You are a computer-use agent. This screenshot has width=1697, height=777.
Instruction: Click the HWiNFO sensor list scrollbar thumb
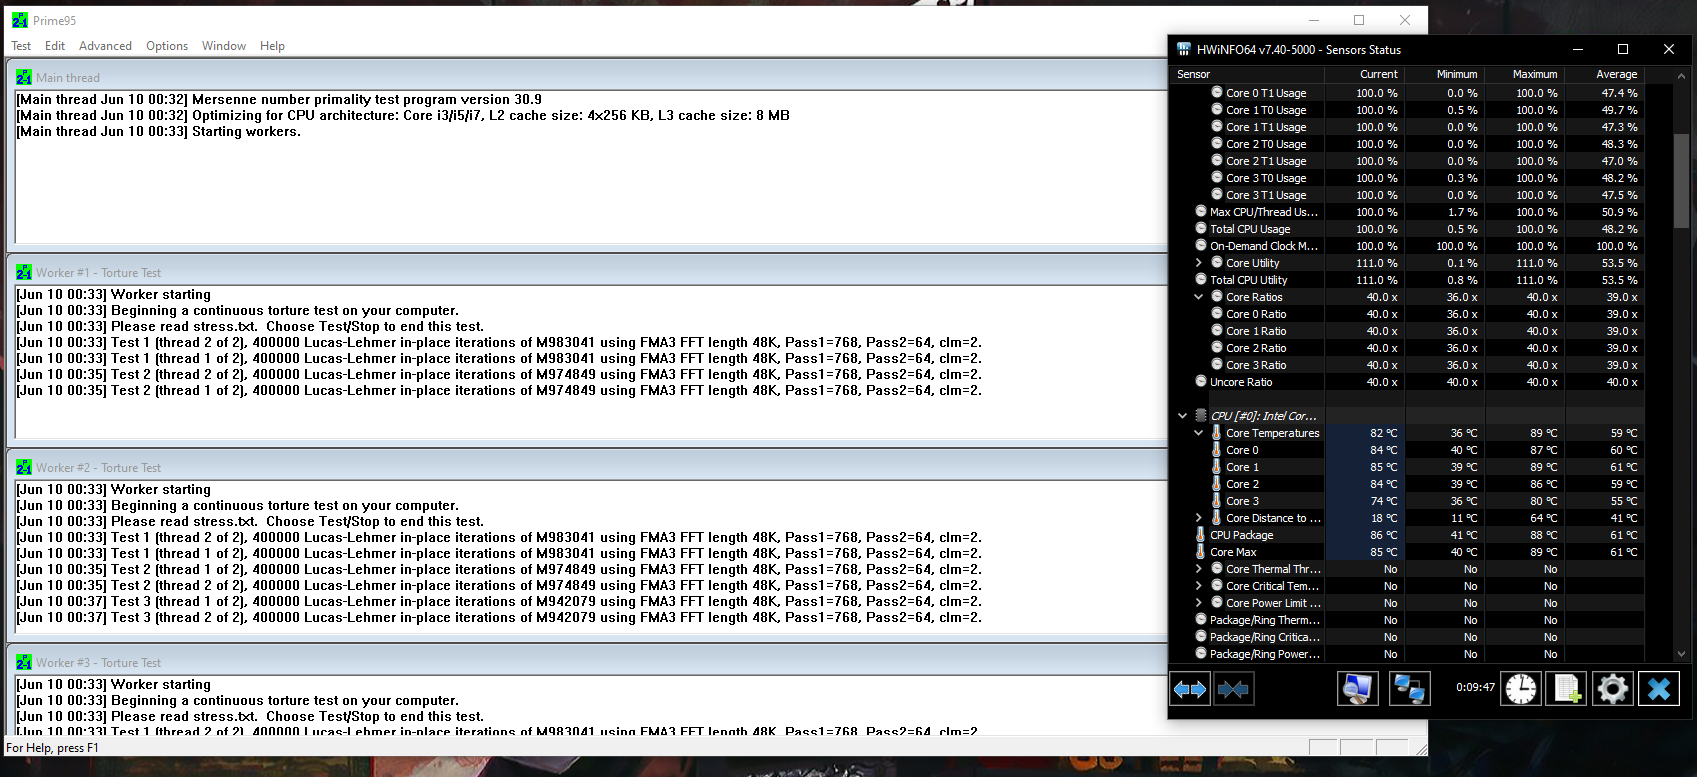[x=1680, y=180]
